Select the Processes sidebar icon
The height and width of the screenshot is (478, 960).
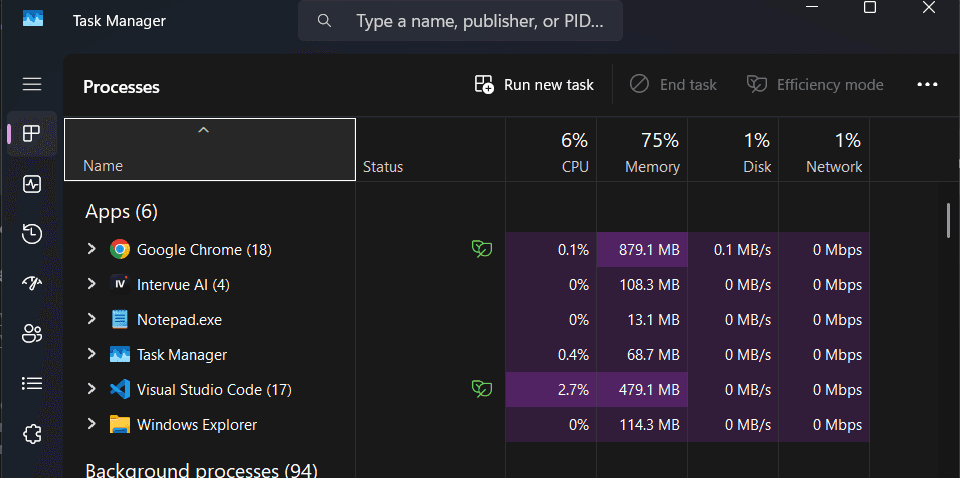coord(32,133)
